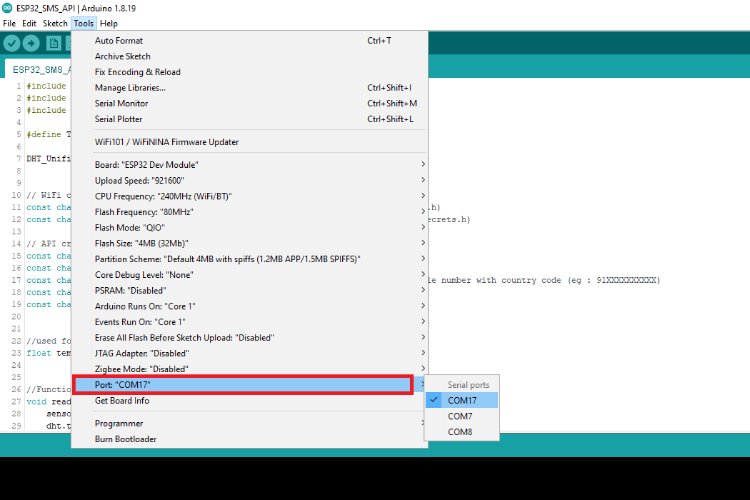Select the checked COM17 serial port
The height and width of the screenshot is (500, 750).
(x=462, y=400)
